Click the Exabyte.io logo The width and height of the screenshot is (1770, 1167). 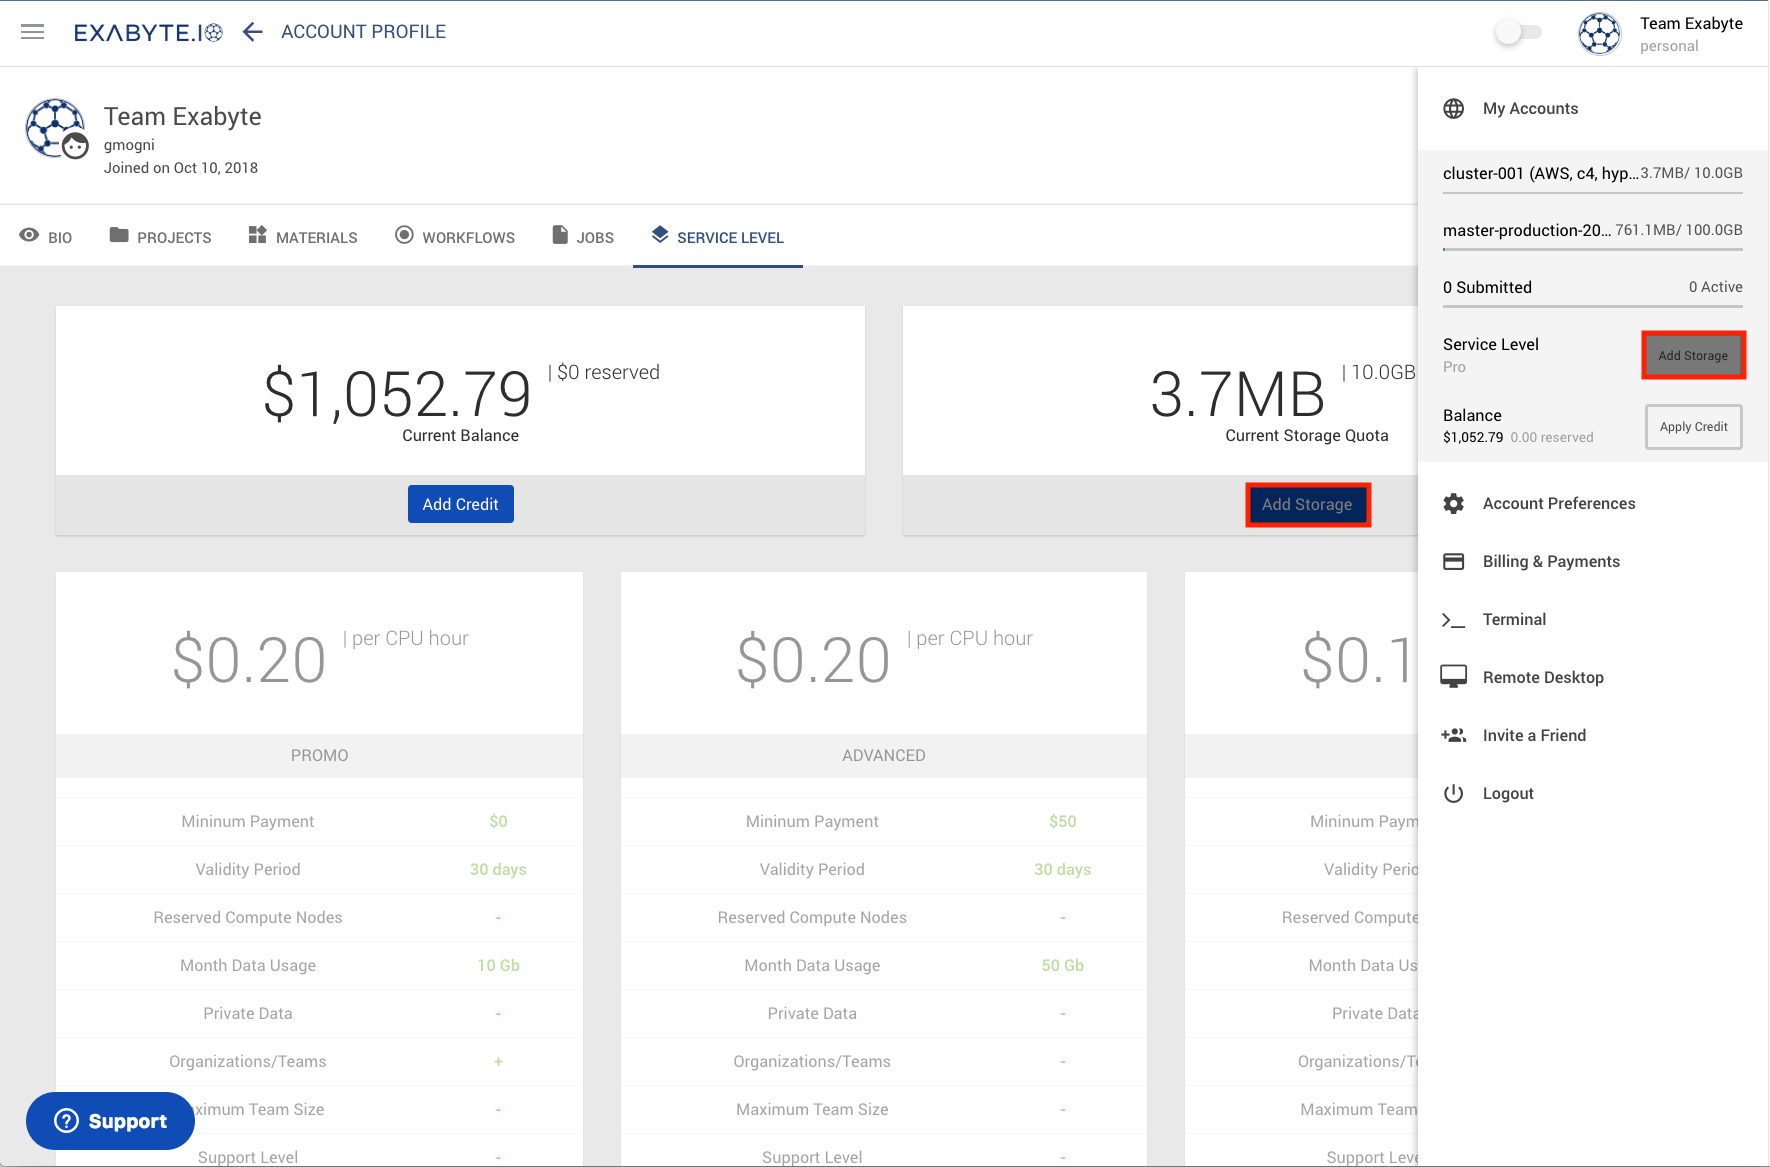click(148, 32)
